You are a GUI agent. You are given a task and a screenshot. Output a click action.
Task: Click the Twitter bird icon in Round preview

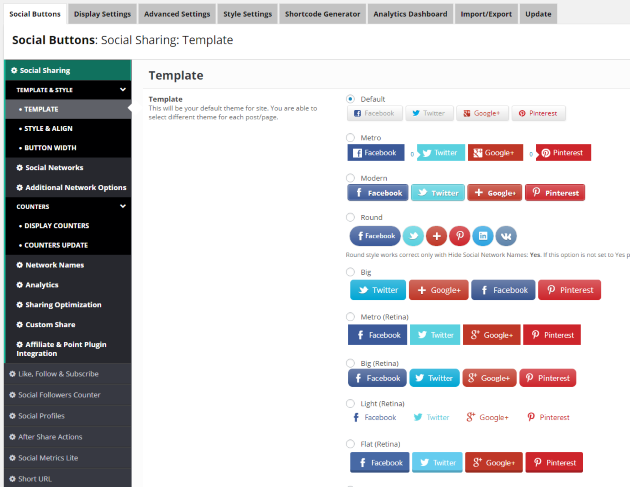(413, 236)
